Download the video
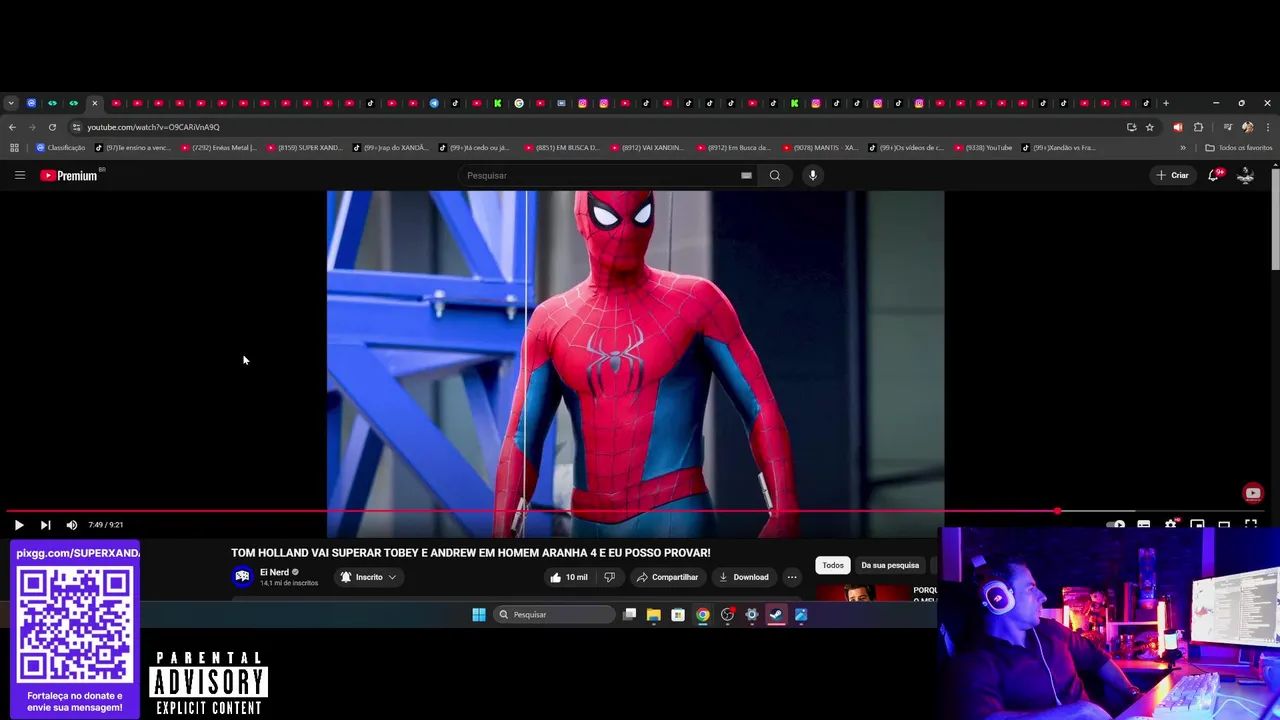Viewport: 1280px width, 720px height. (744, 577)
